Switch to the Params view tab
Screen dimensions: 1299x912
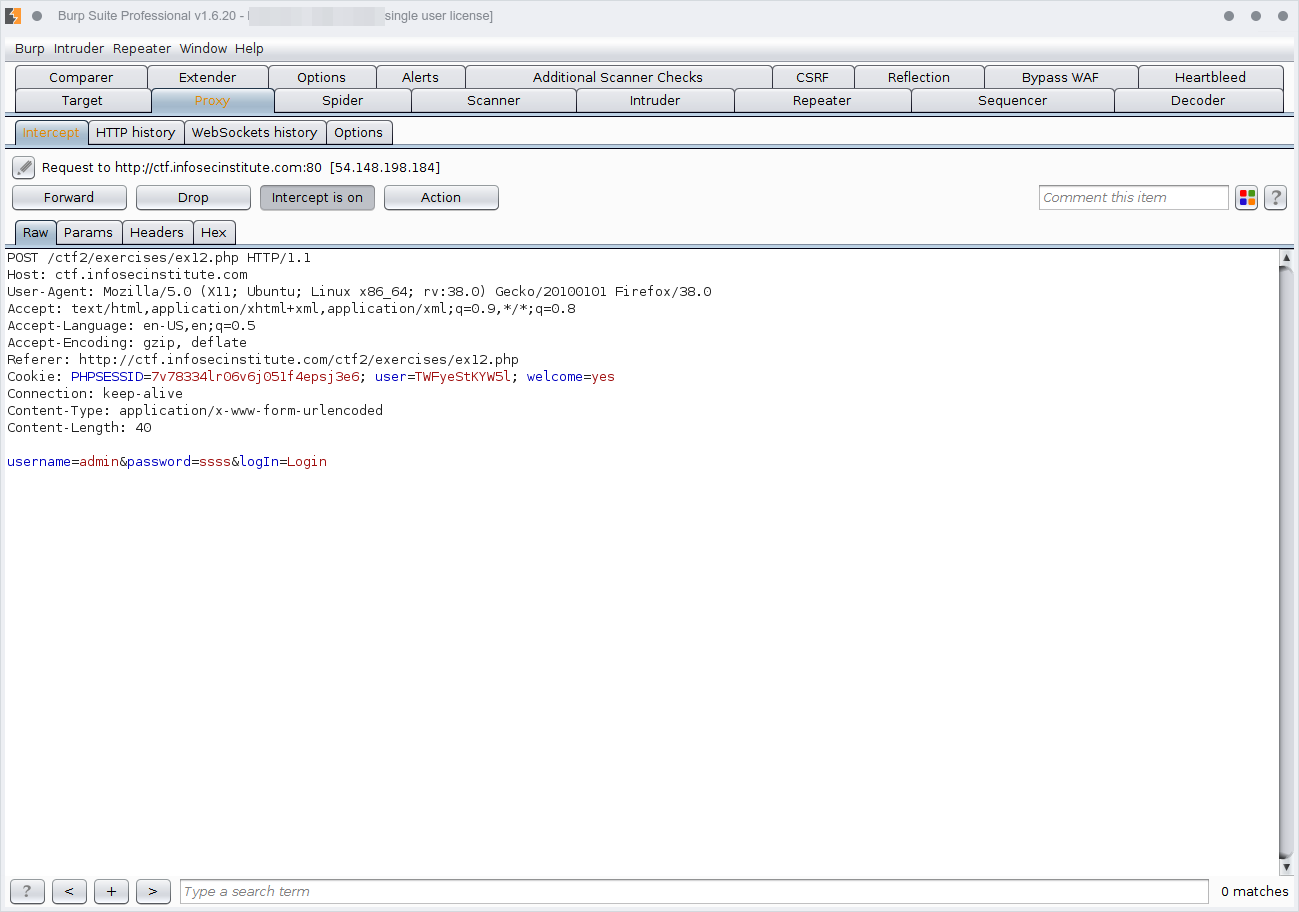(88, 232)
